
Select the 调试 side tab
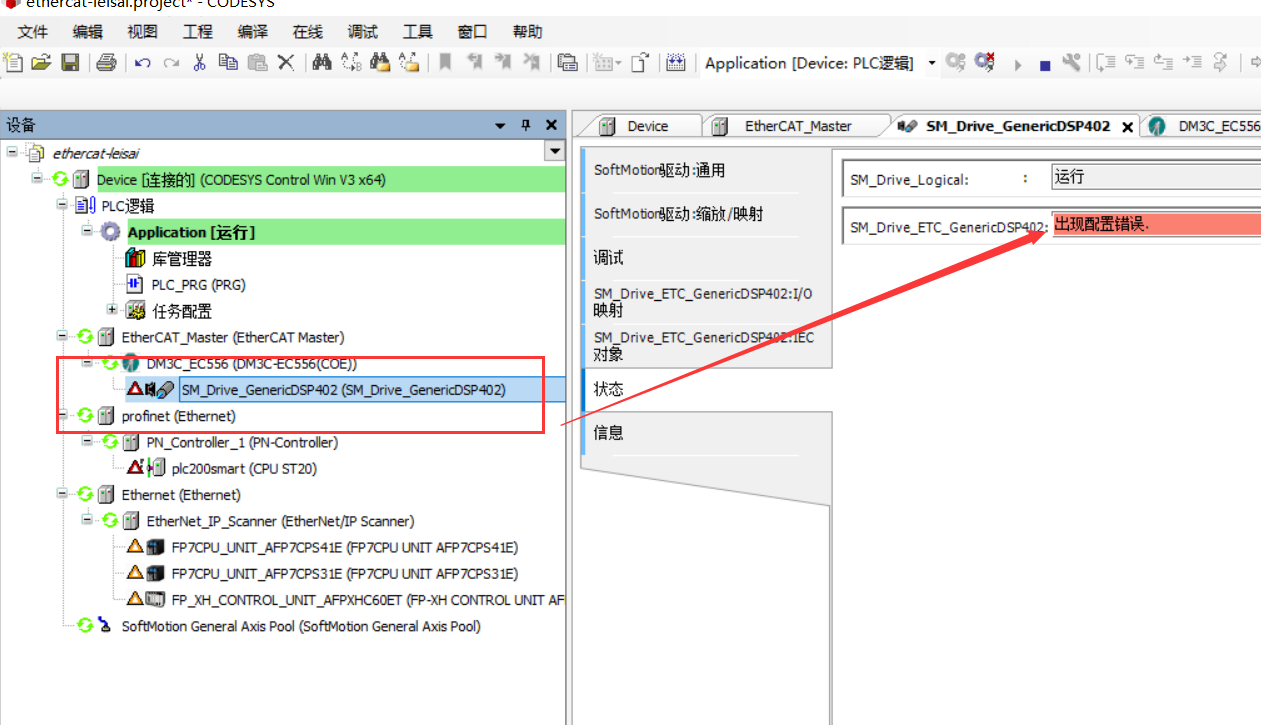pos(608,258)
